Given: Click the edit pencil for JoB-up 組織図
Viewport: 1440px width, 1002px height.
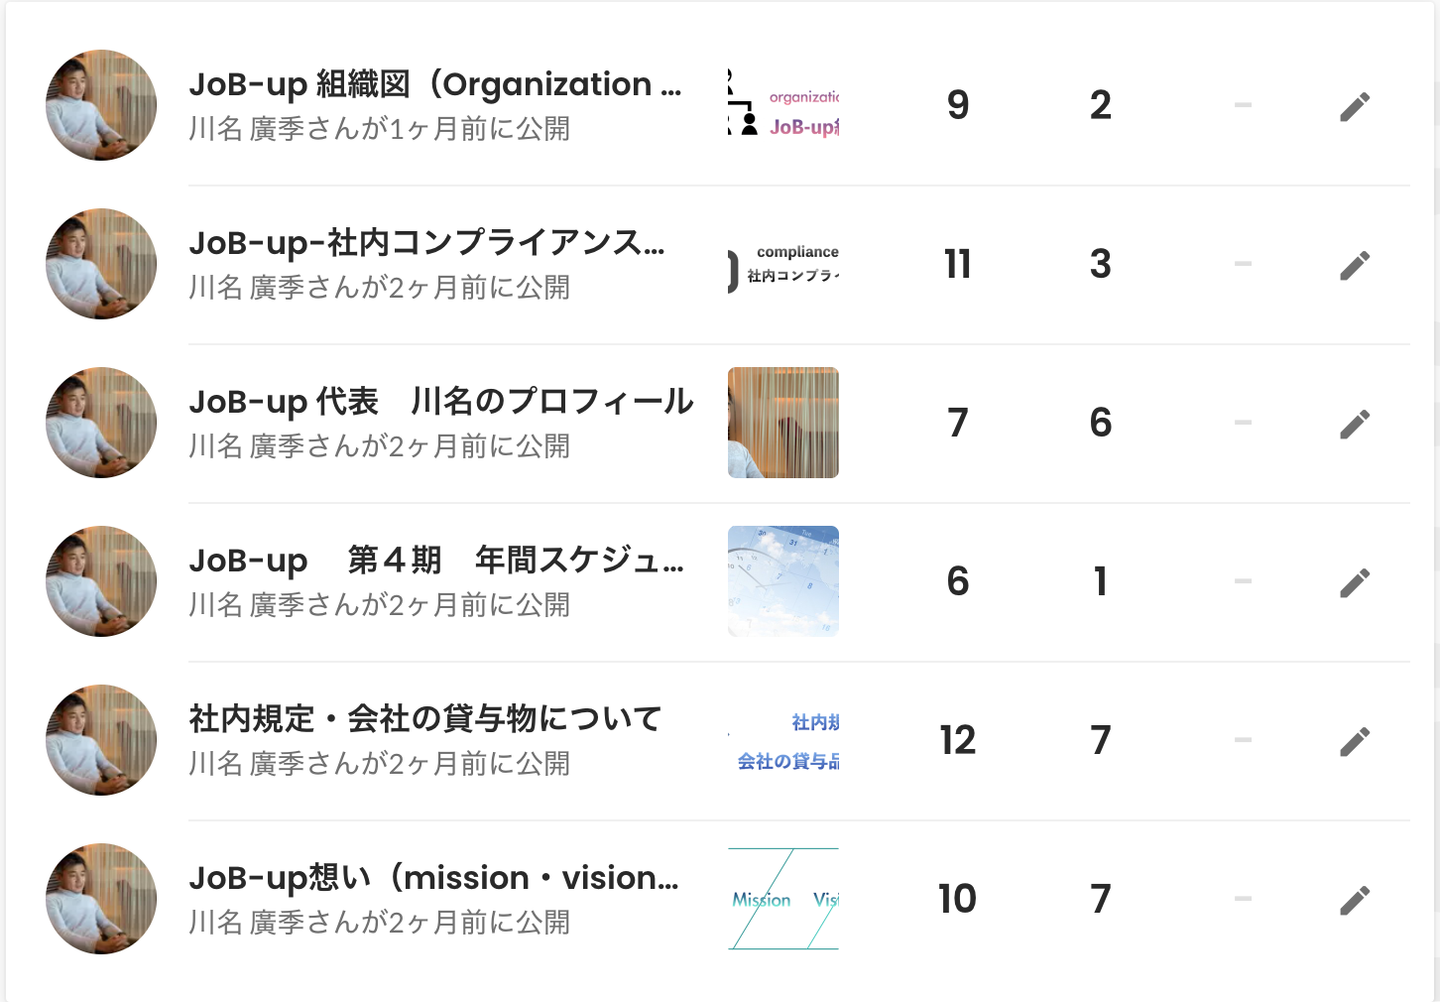Looking at the screenshot, I should pos(1354,106).
